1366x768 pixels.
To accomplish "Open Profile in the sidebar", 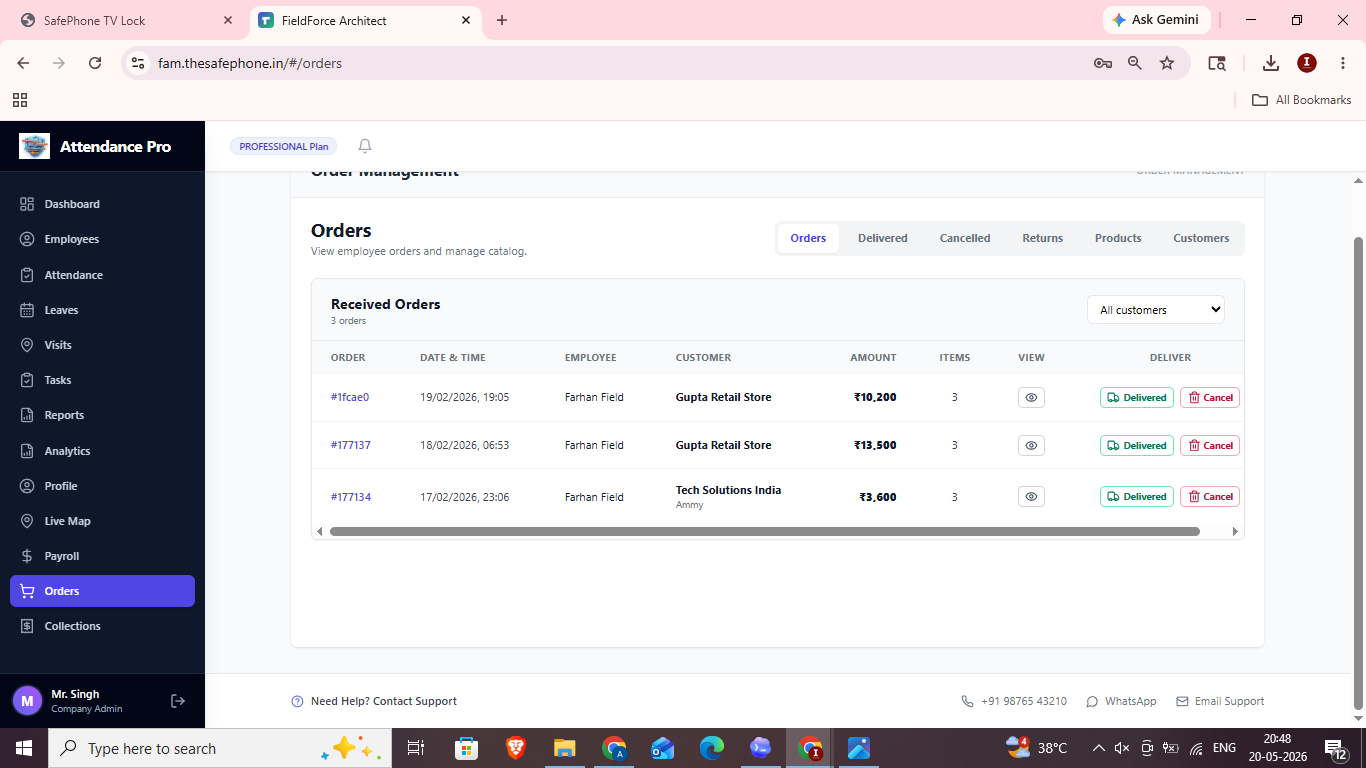I will click(x=102, y=486).
